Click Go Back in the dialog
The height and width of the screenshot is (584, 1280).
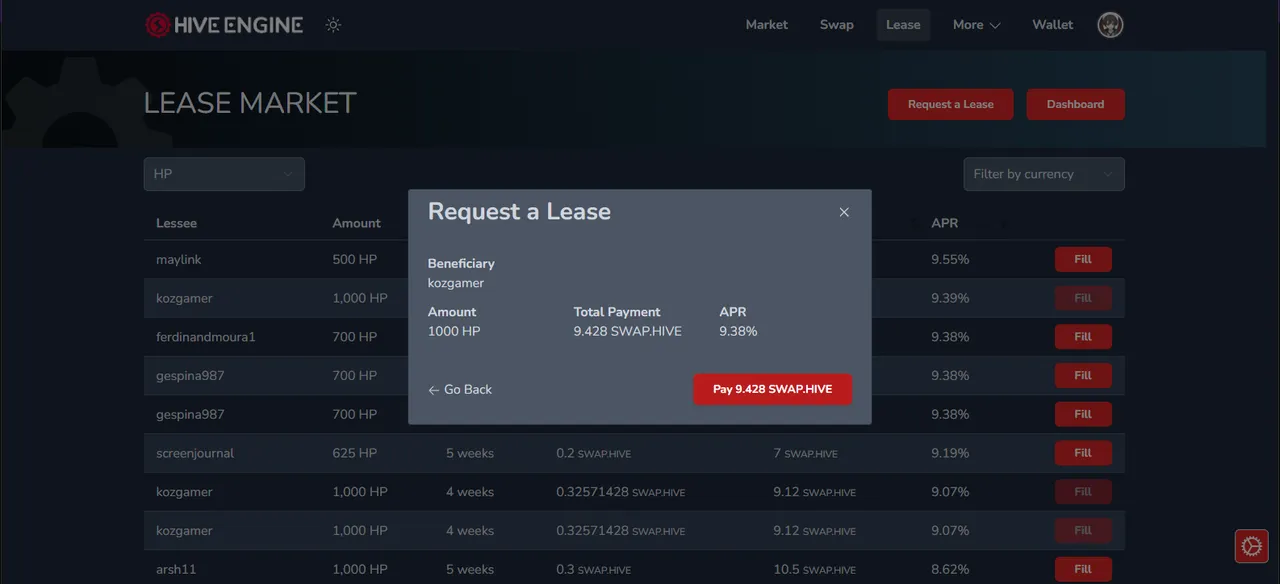(460, 390)
